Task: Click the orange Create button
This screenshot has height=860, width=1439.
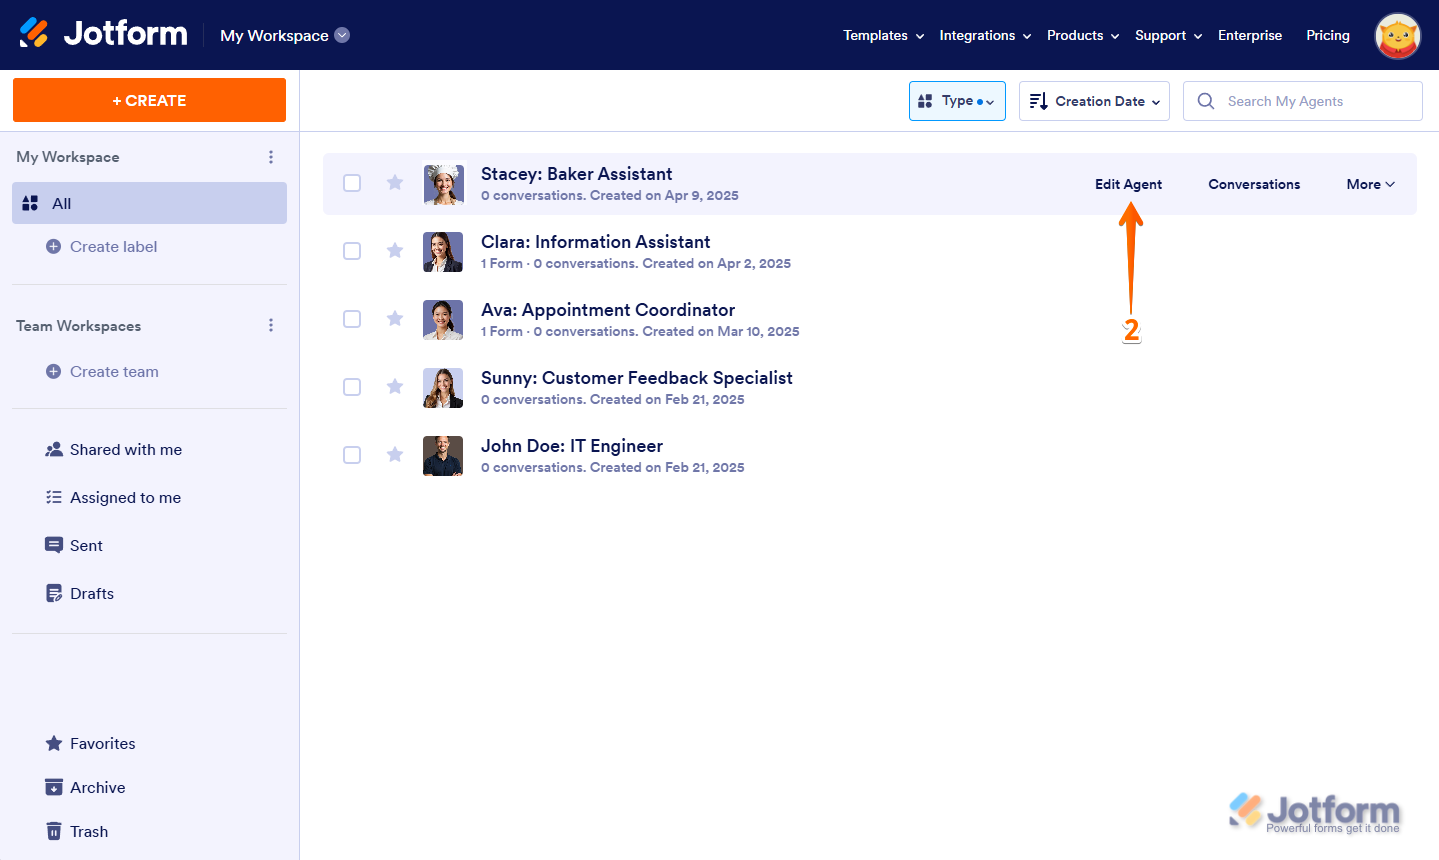Action: pyautogui.click(x=149, y=100)
